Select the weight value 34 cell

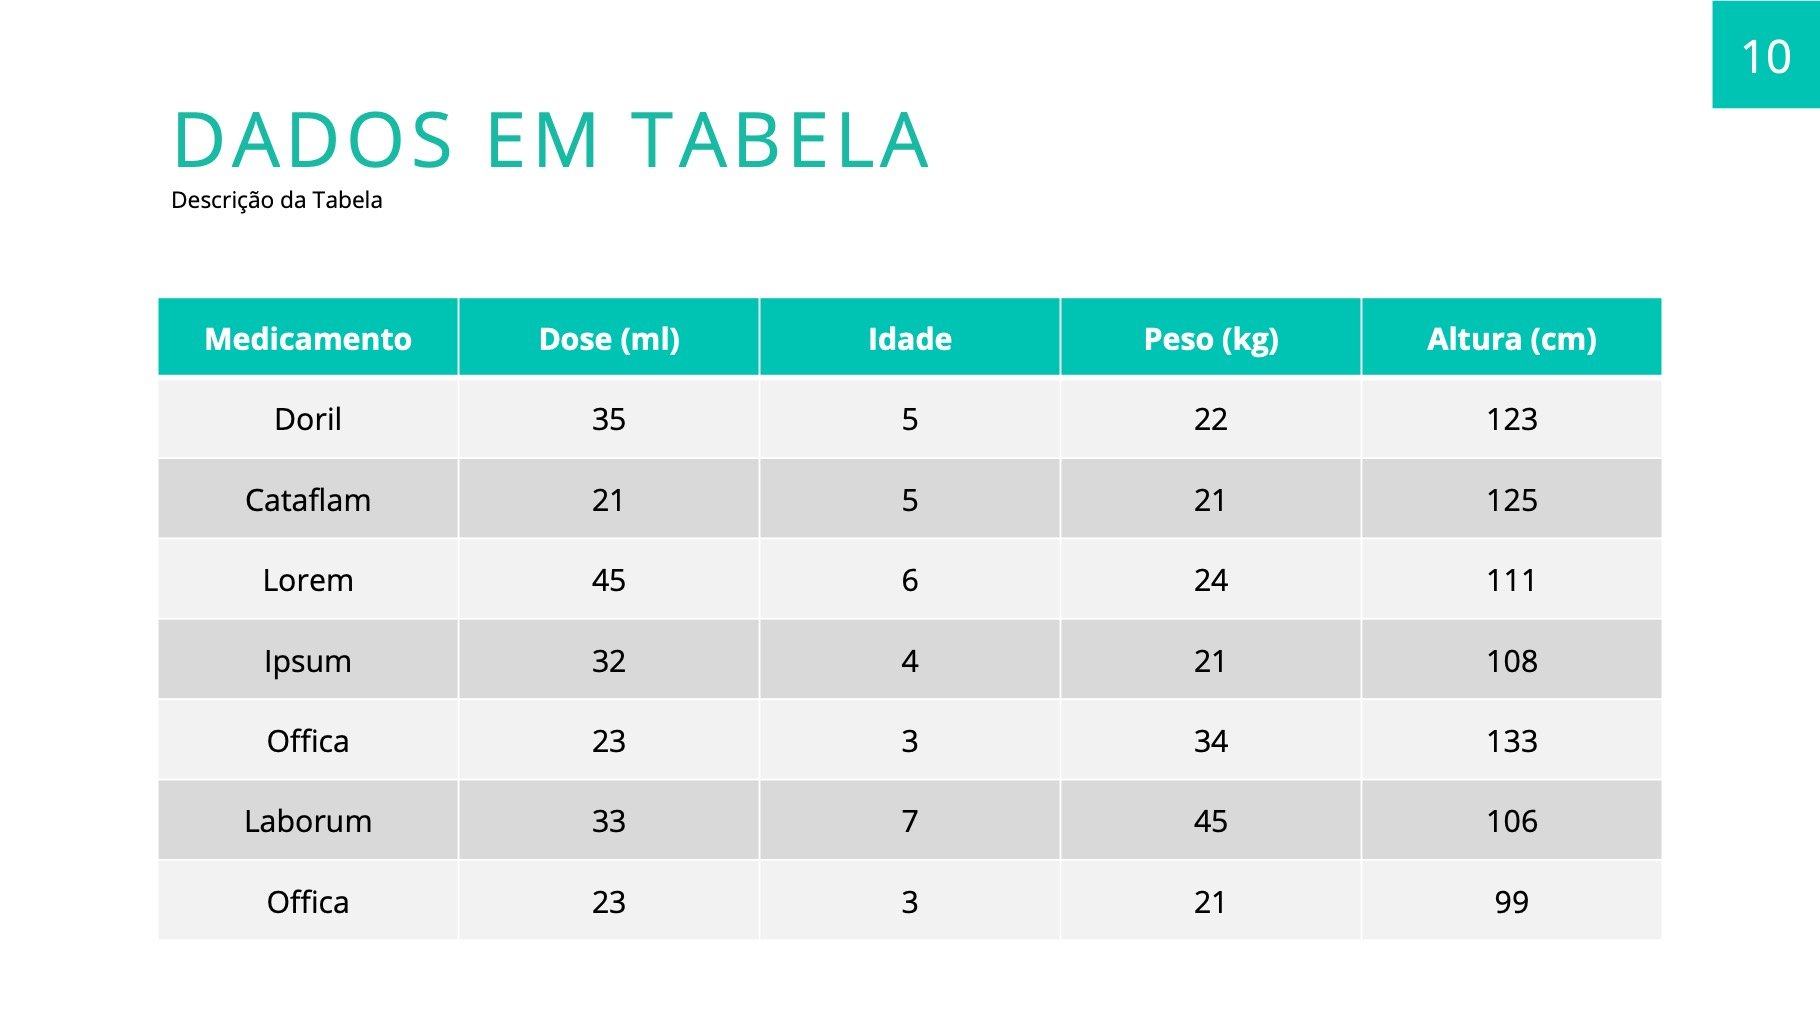[1210, 741]
